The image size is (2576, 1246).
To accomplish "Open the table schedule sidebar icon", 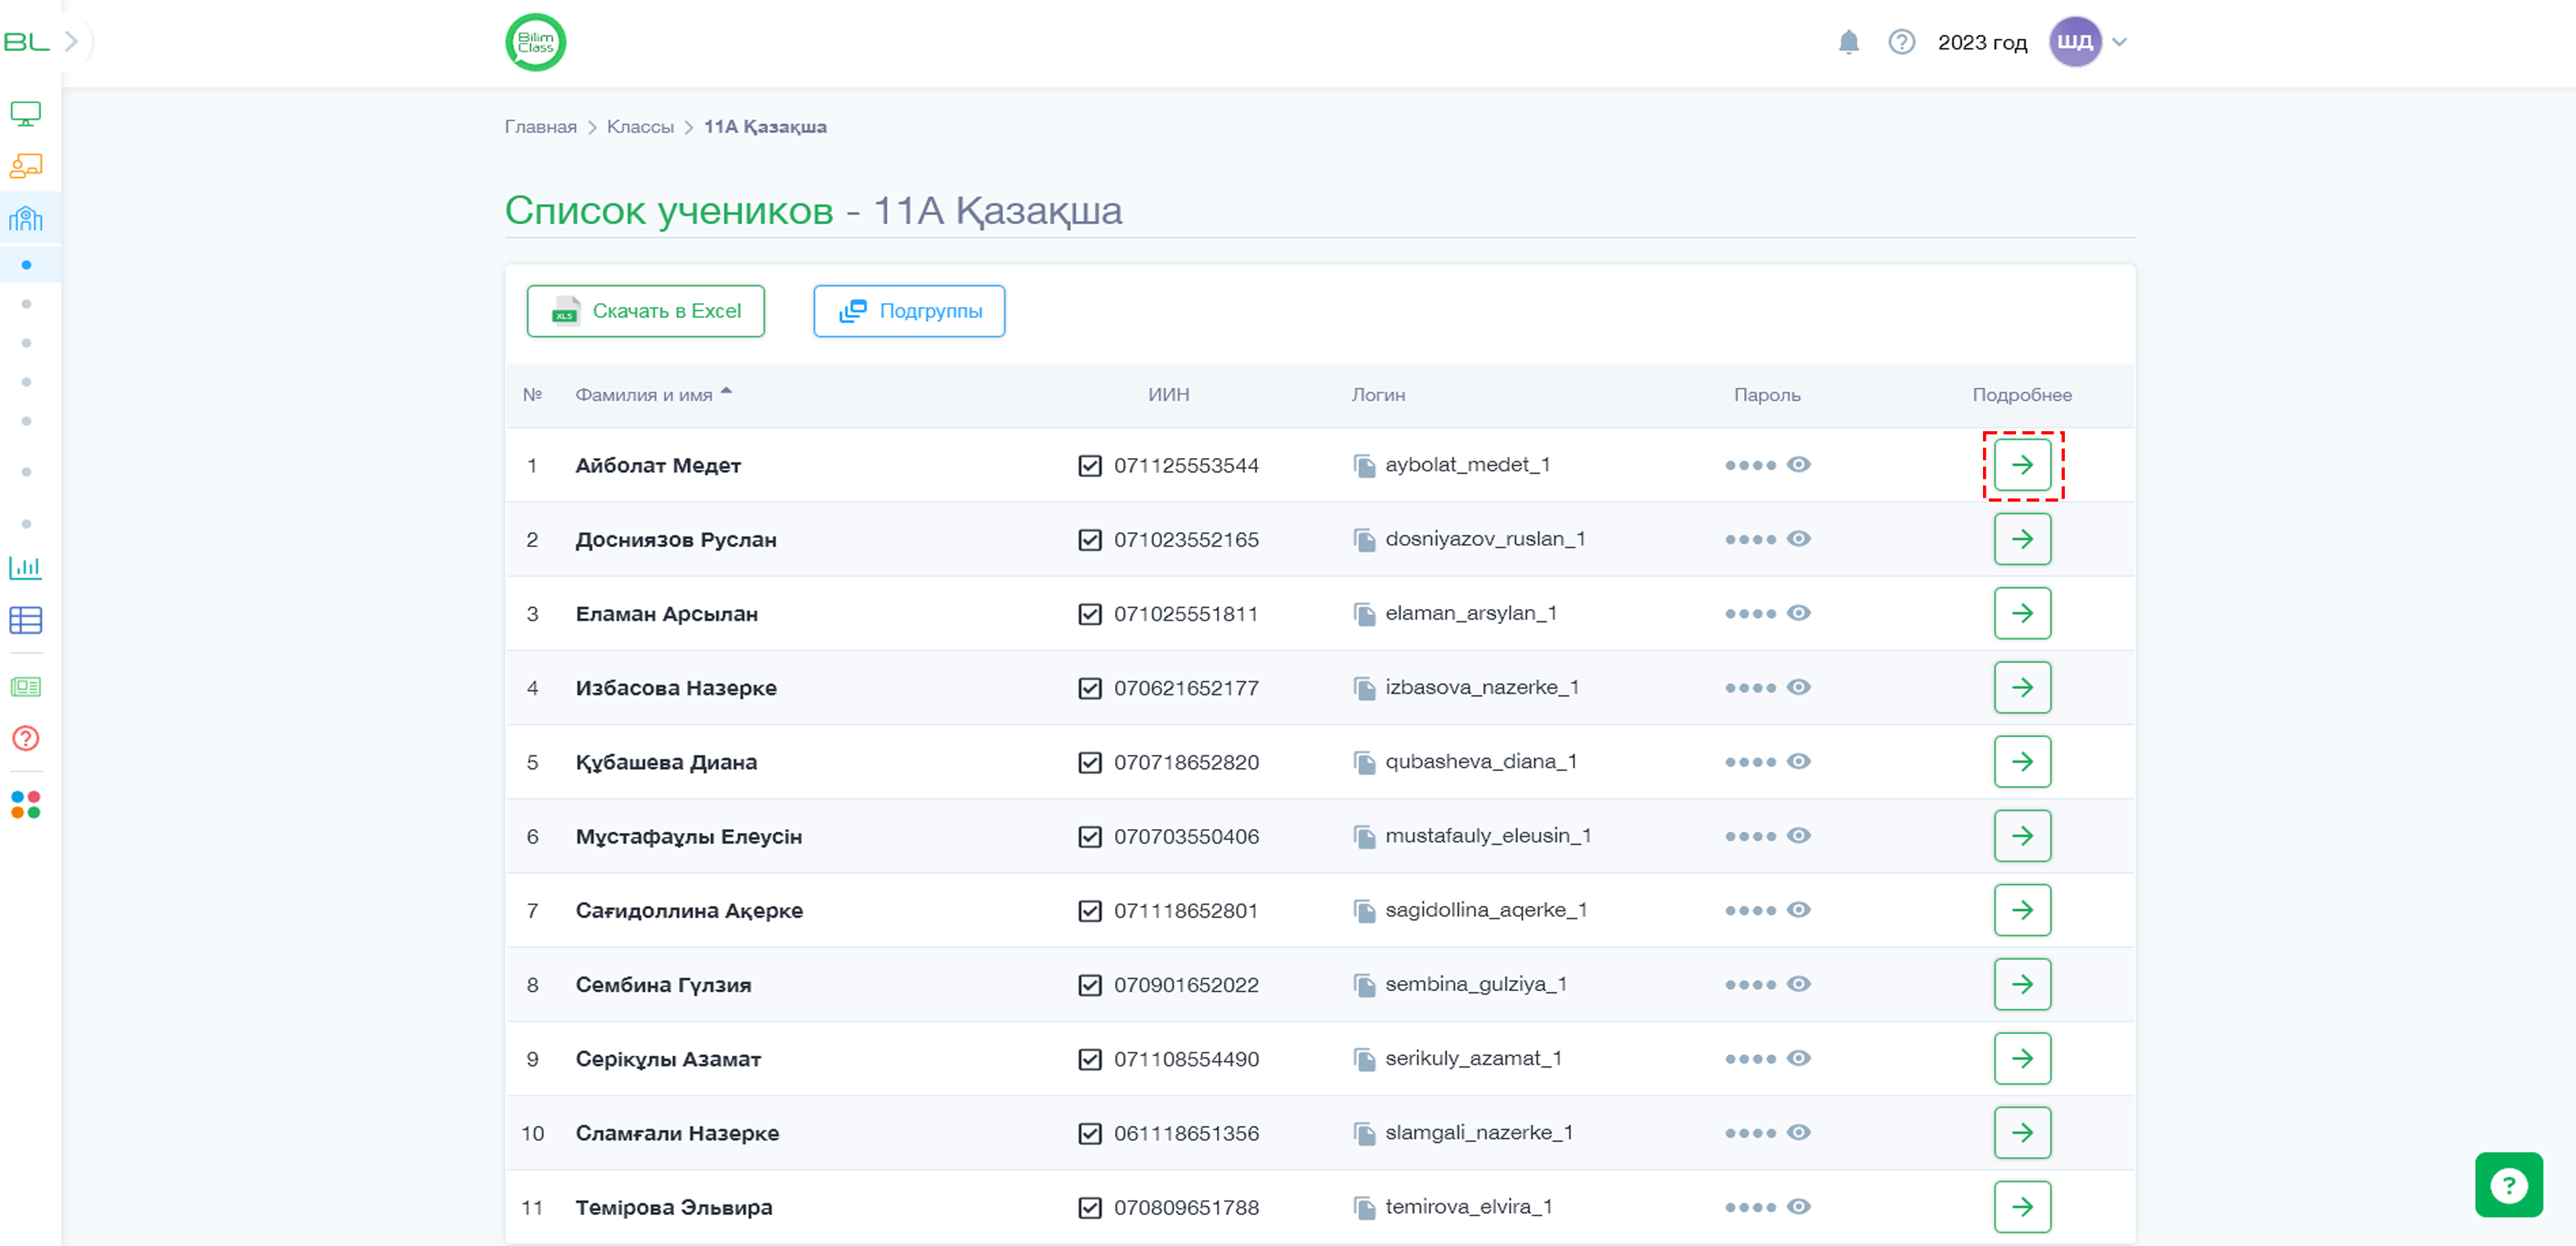I will pos(25,620).
